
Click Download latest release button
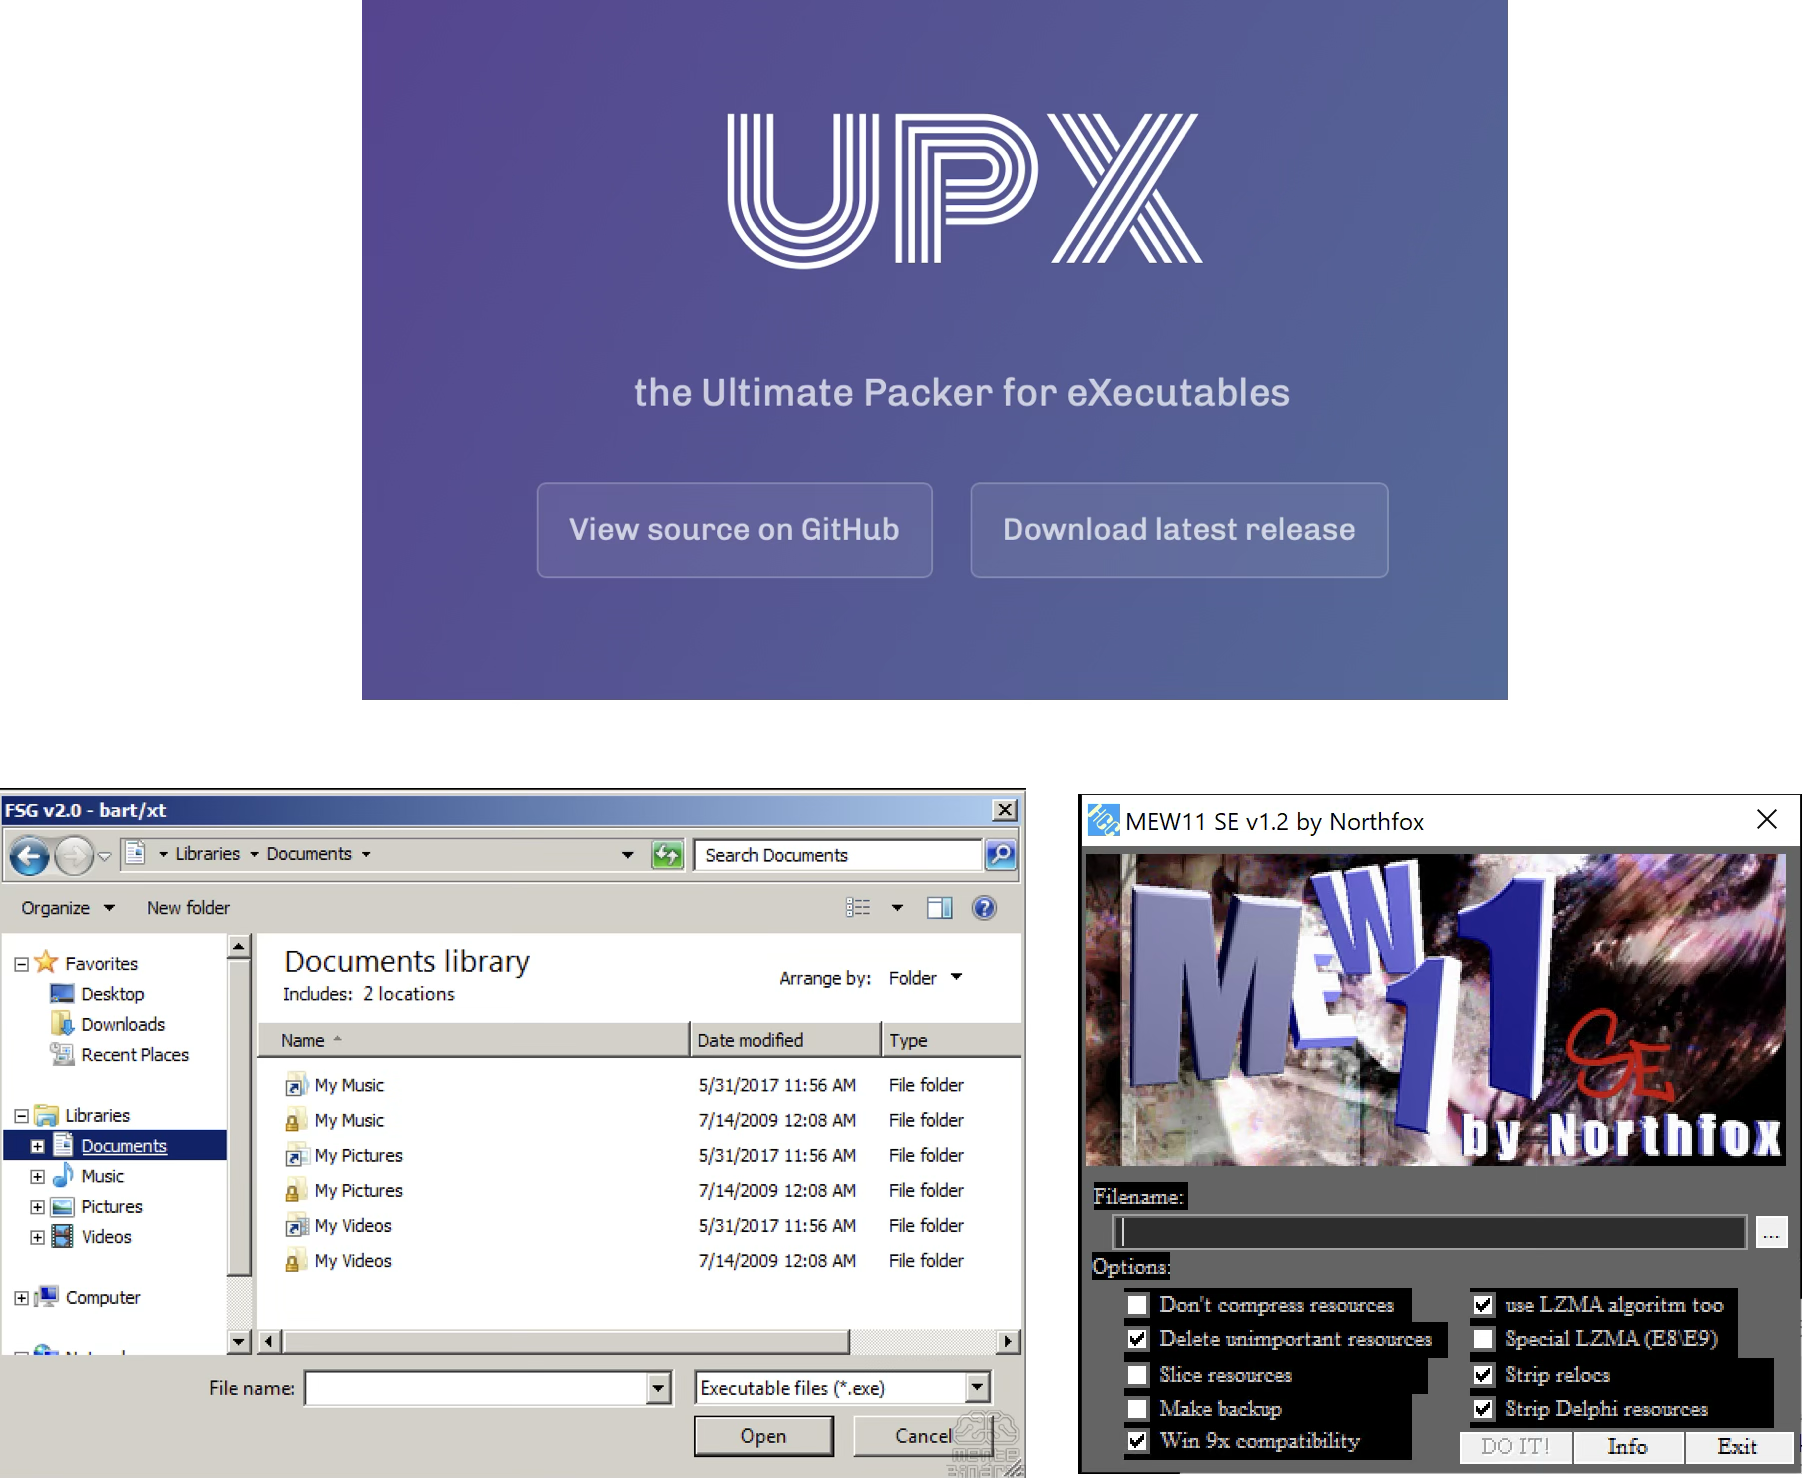coord(1179,530)
